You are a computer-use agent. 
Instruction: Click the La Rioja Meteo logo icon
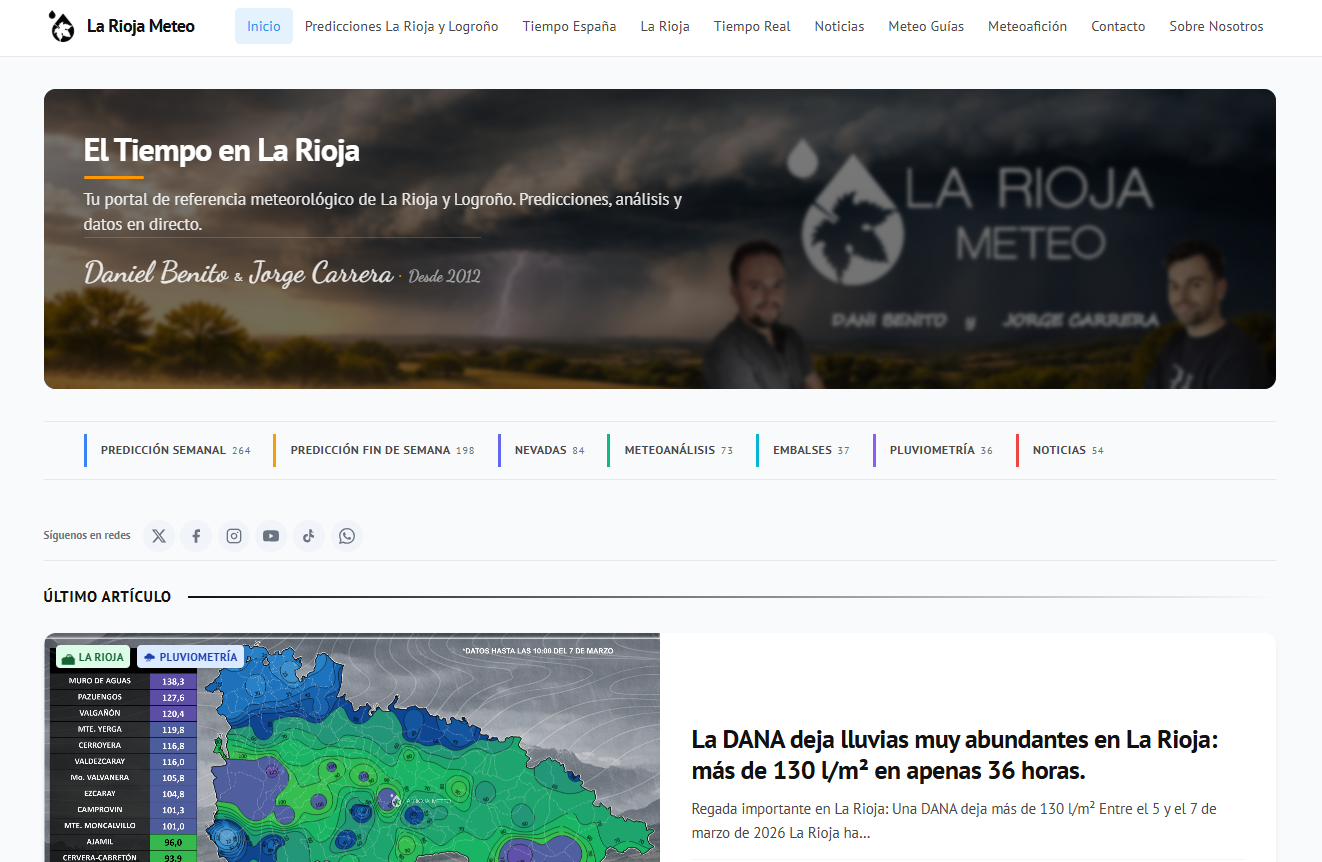(x=61, y=26)
